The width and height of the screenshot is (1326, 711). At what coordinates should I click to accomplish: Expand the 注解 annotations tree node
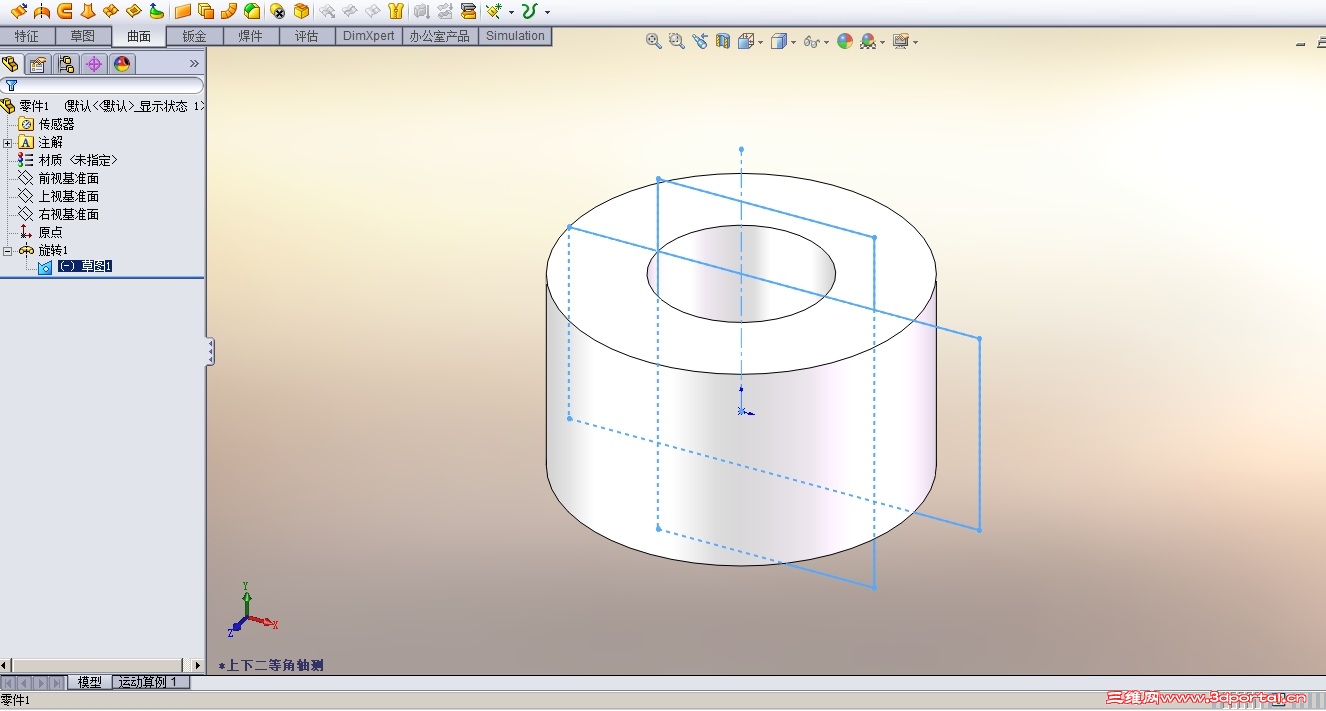[x=8, y=143]
